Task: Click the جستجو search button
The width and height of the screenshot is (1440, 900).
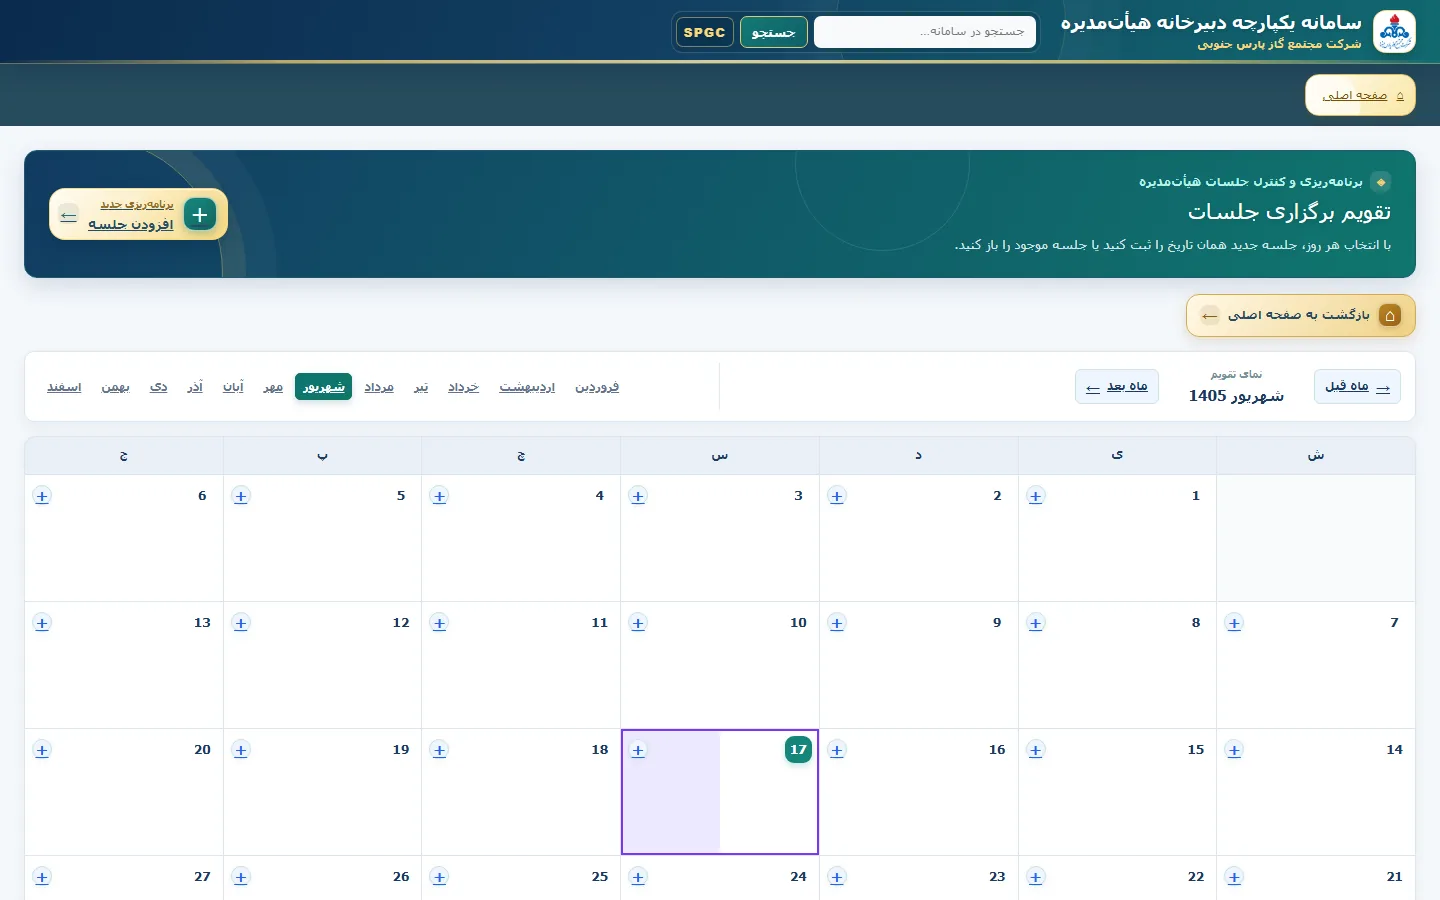Action: click(x=774, y=32)
